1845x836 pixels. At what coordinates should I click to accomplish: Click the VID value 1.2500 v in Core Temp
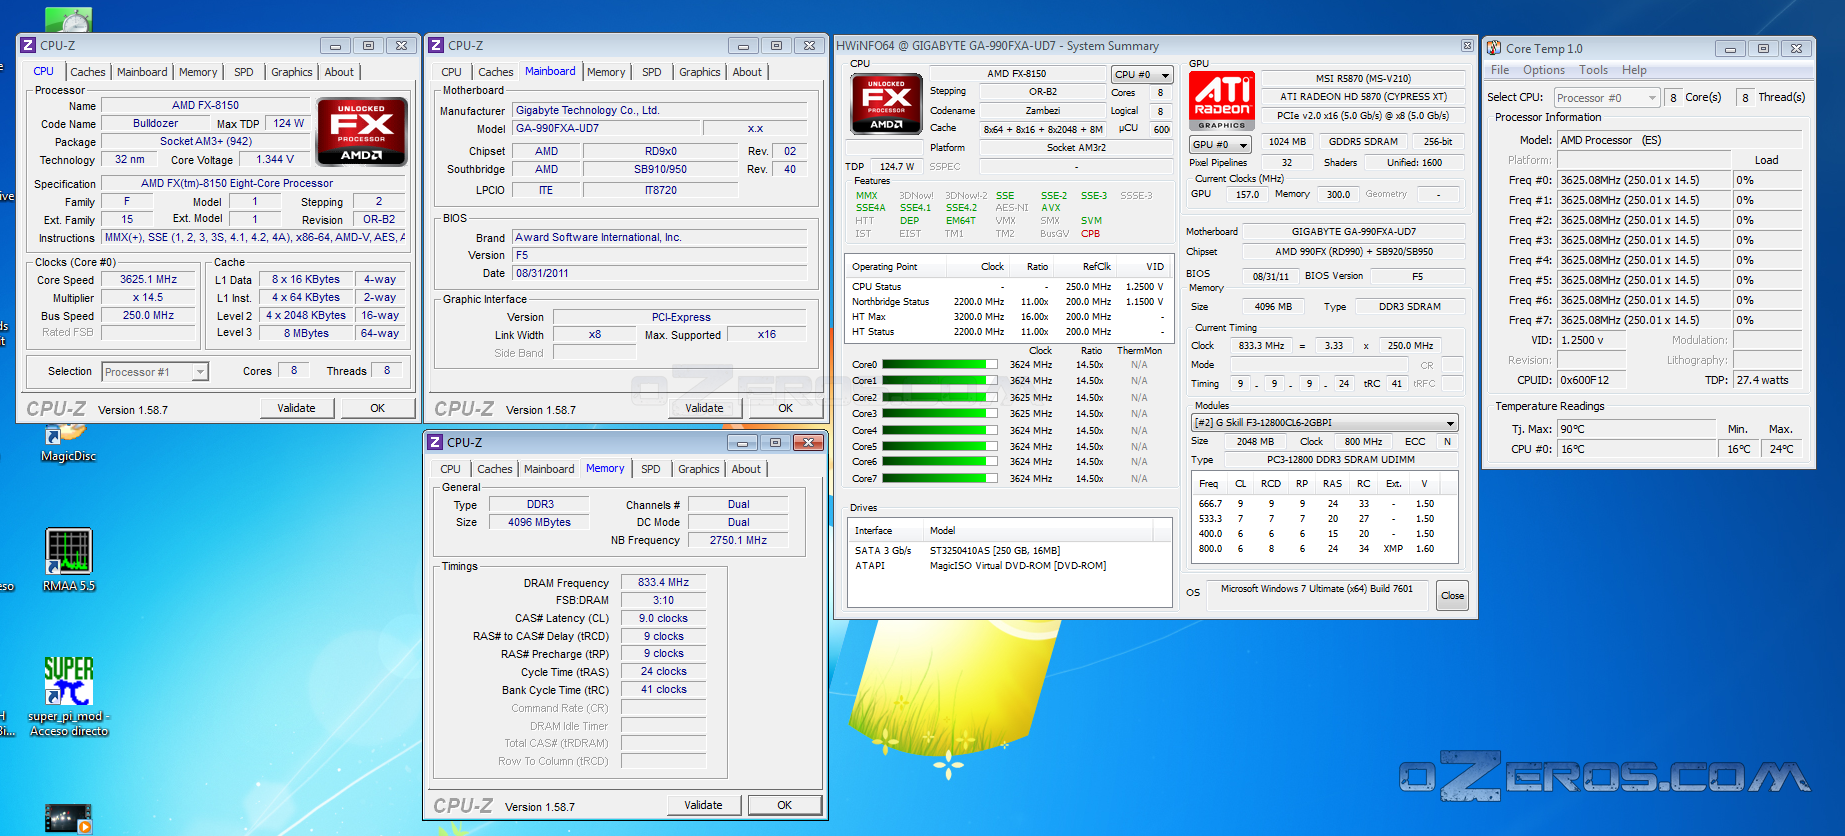pyautogui.click(x=1593, y=341)
